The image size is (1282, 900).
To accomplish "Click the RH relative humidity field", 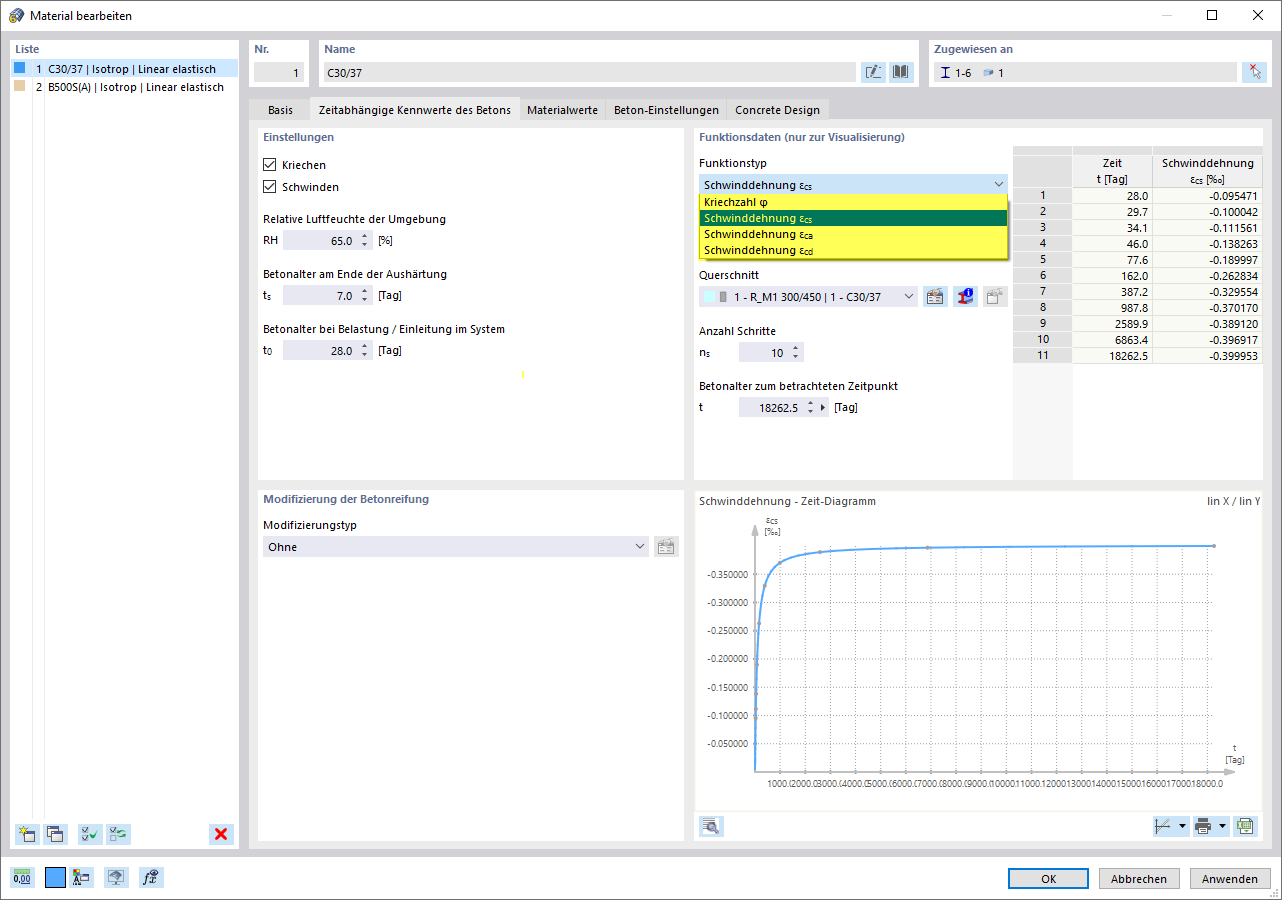I will 320,241.
